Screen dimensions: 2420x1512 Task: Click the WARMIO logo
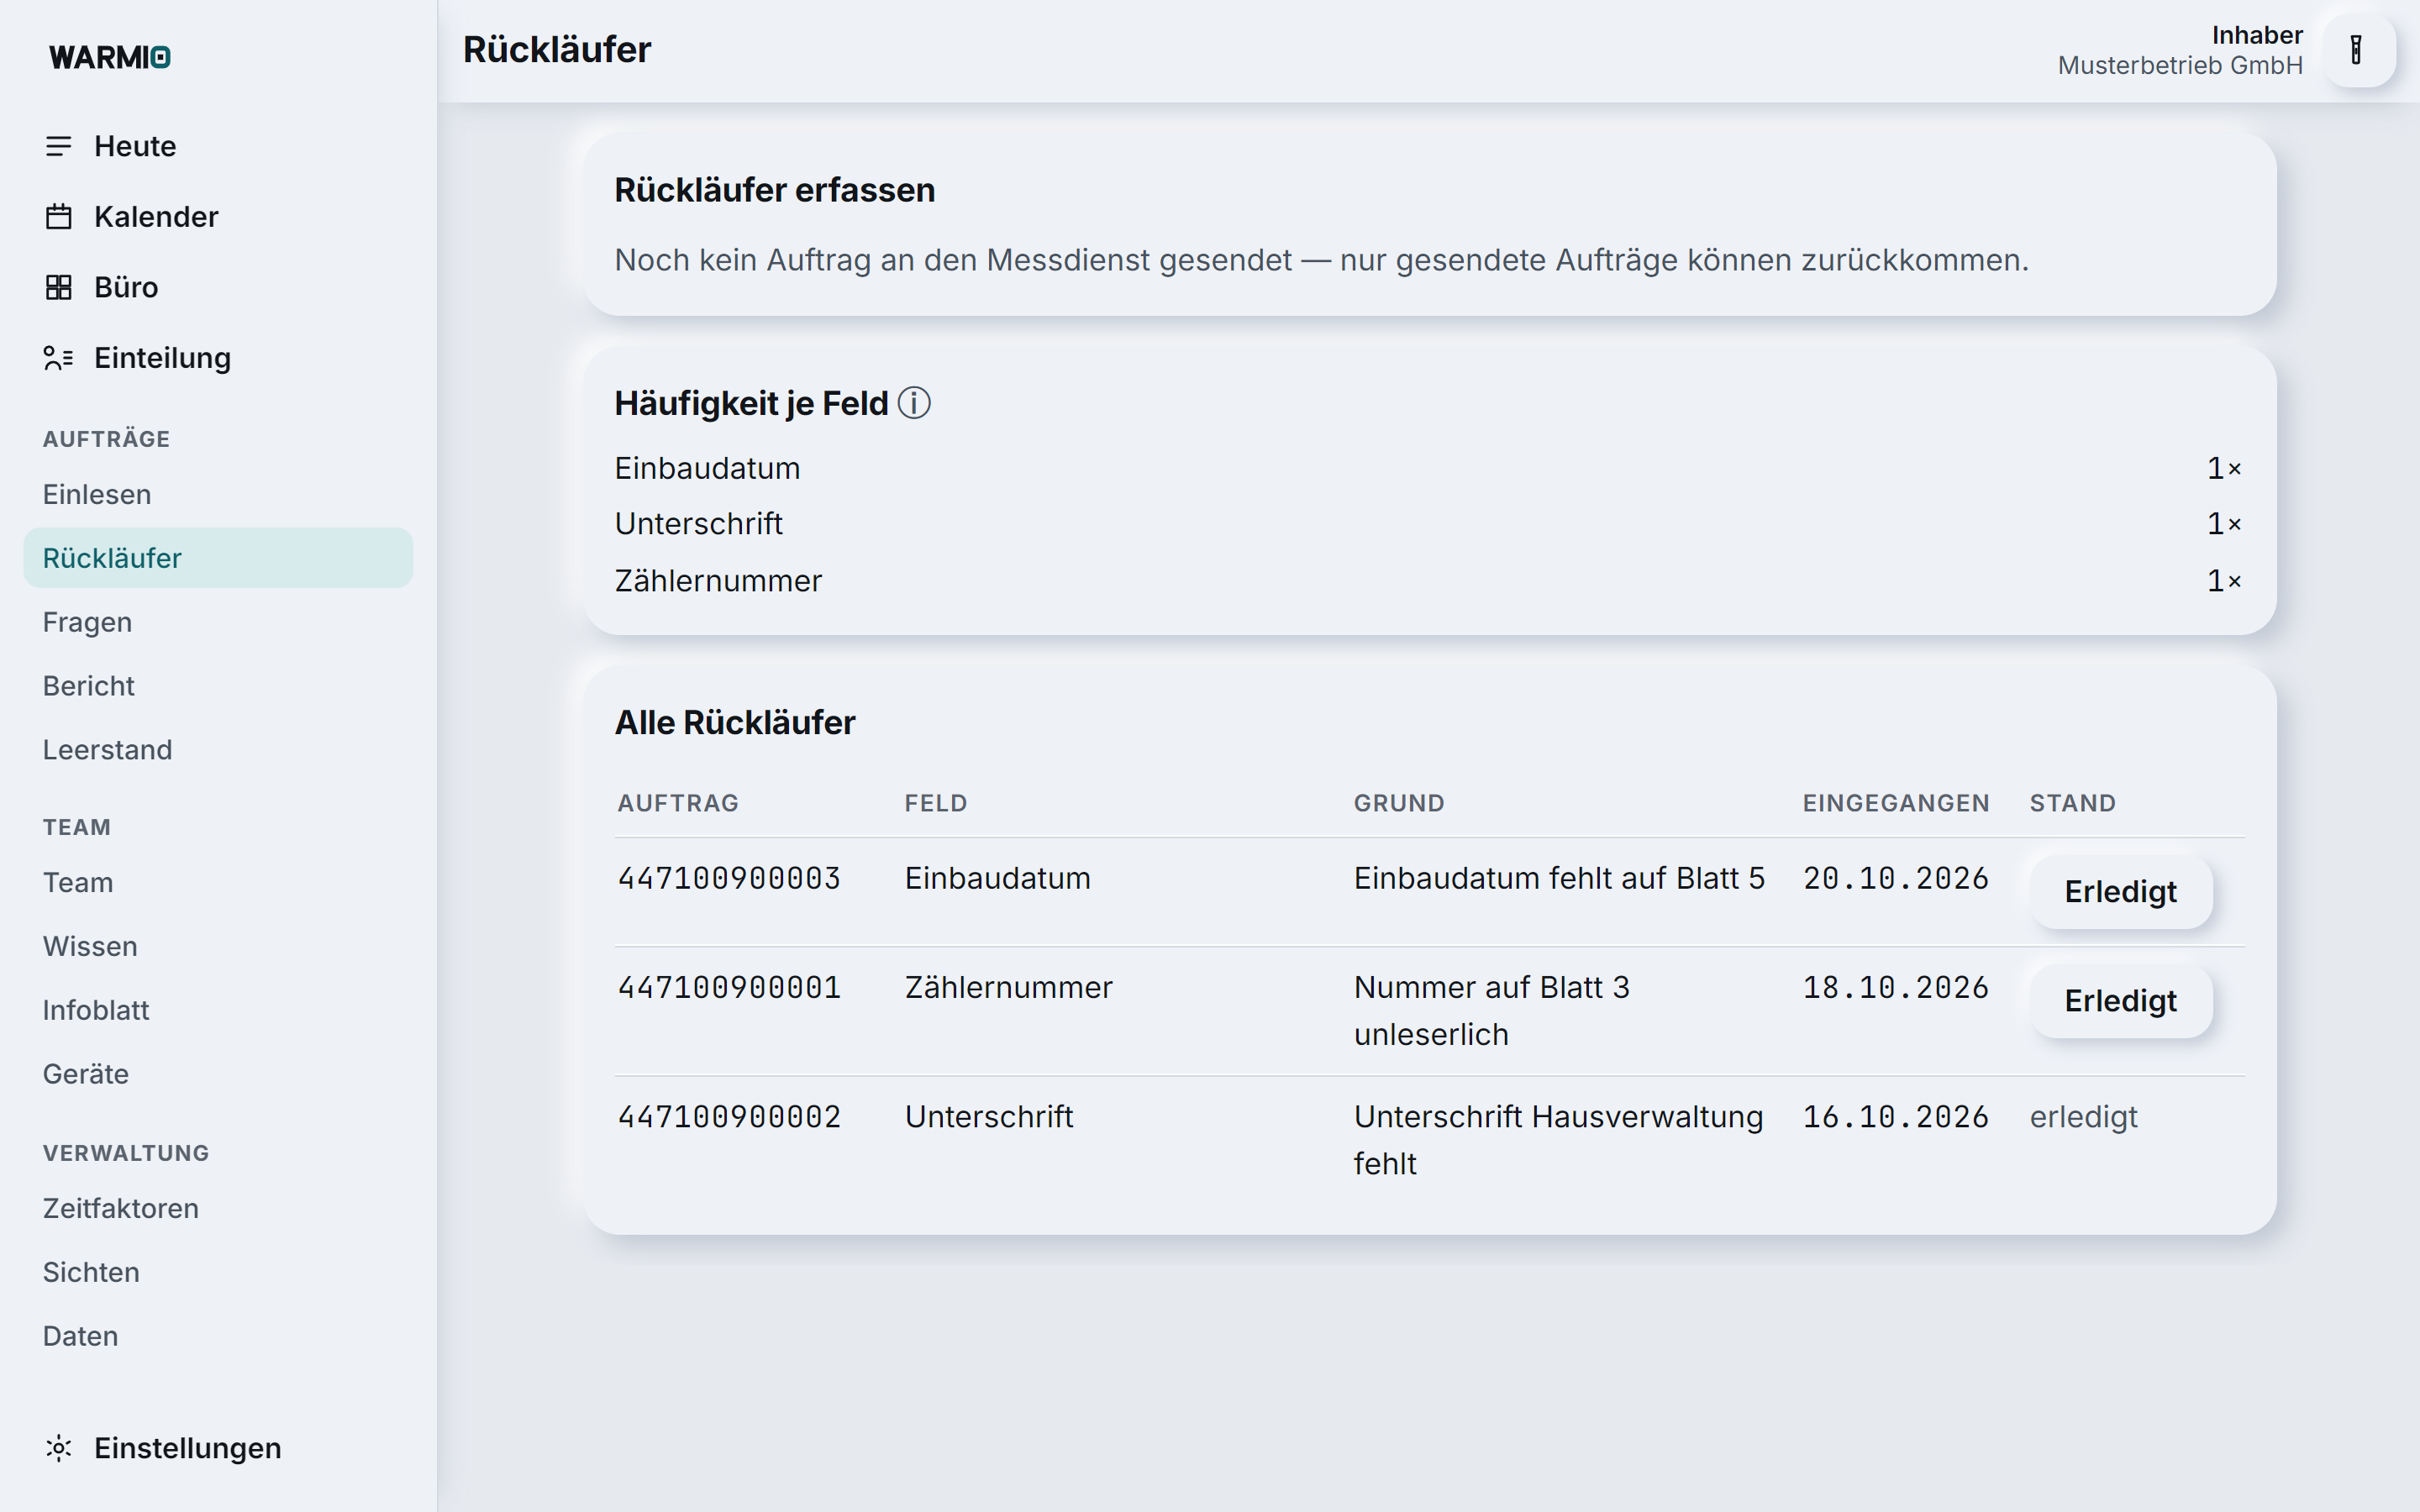click(110, 57)
